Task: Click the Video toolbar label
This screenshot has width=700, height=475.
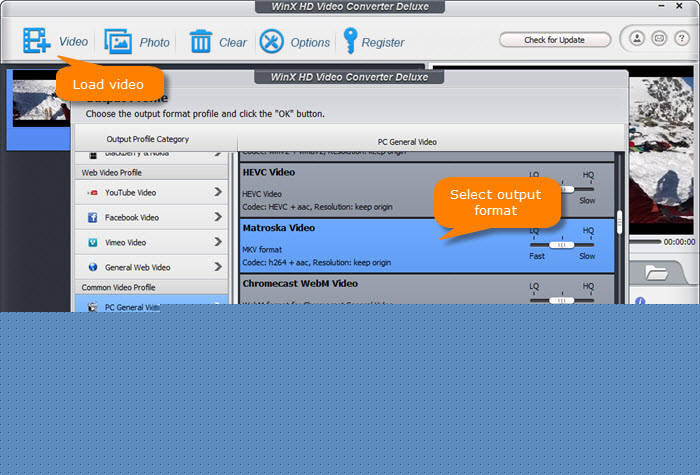Action: pos(74,42)
